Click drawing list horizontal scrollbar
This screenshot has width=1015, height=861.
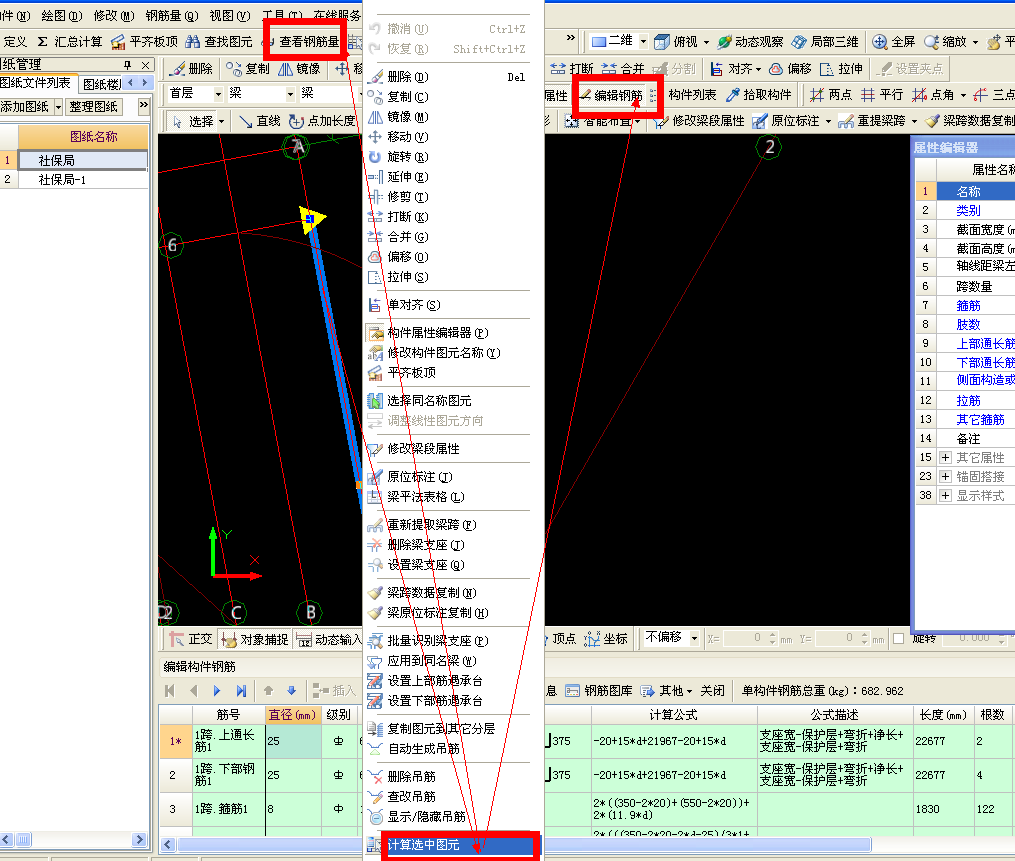74,840
